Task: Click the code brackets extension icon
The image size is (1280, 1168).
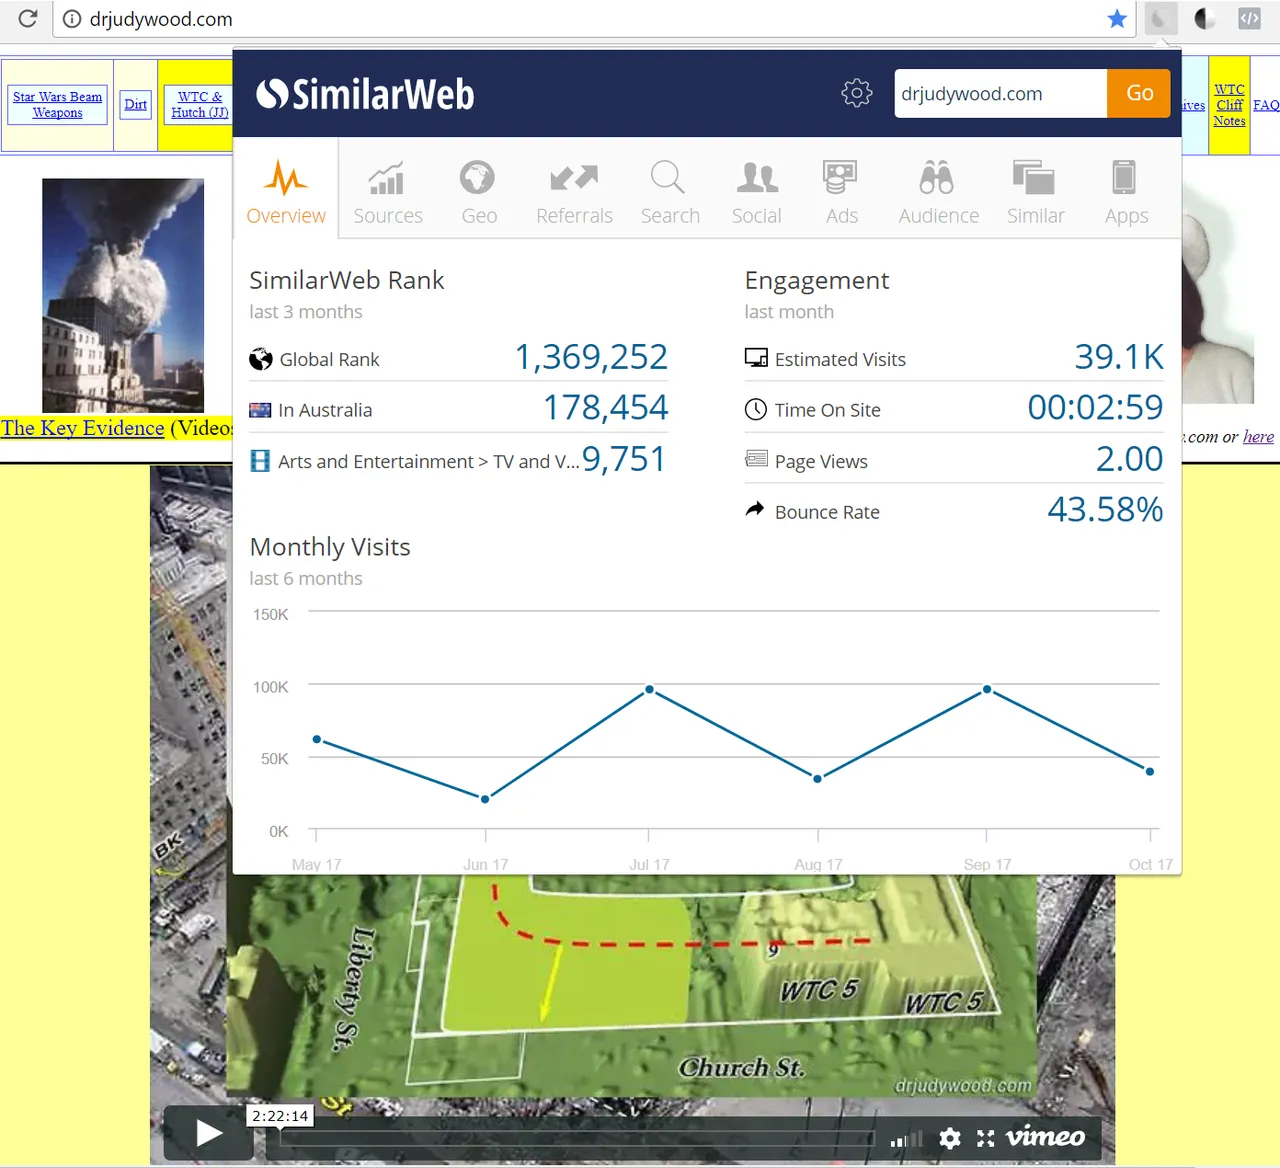Action: [1249, 18]
